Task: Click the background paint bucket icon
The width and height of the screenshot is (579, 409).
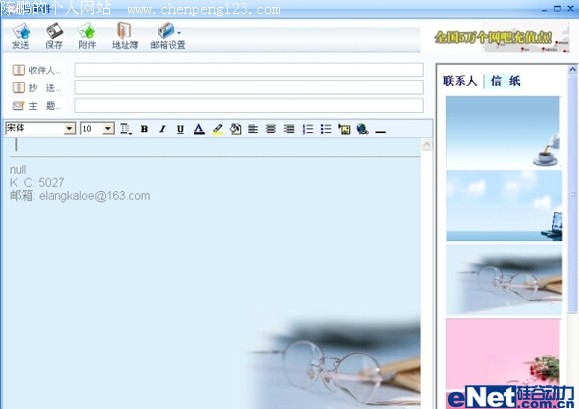Action: tap(235, 129)
